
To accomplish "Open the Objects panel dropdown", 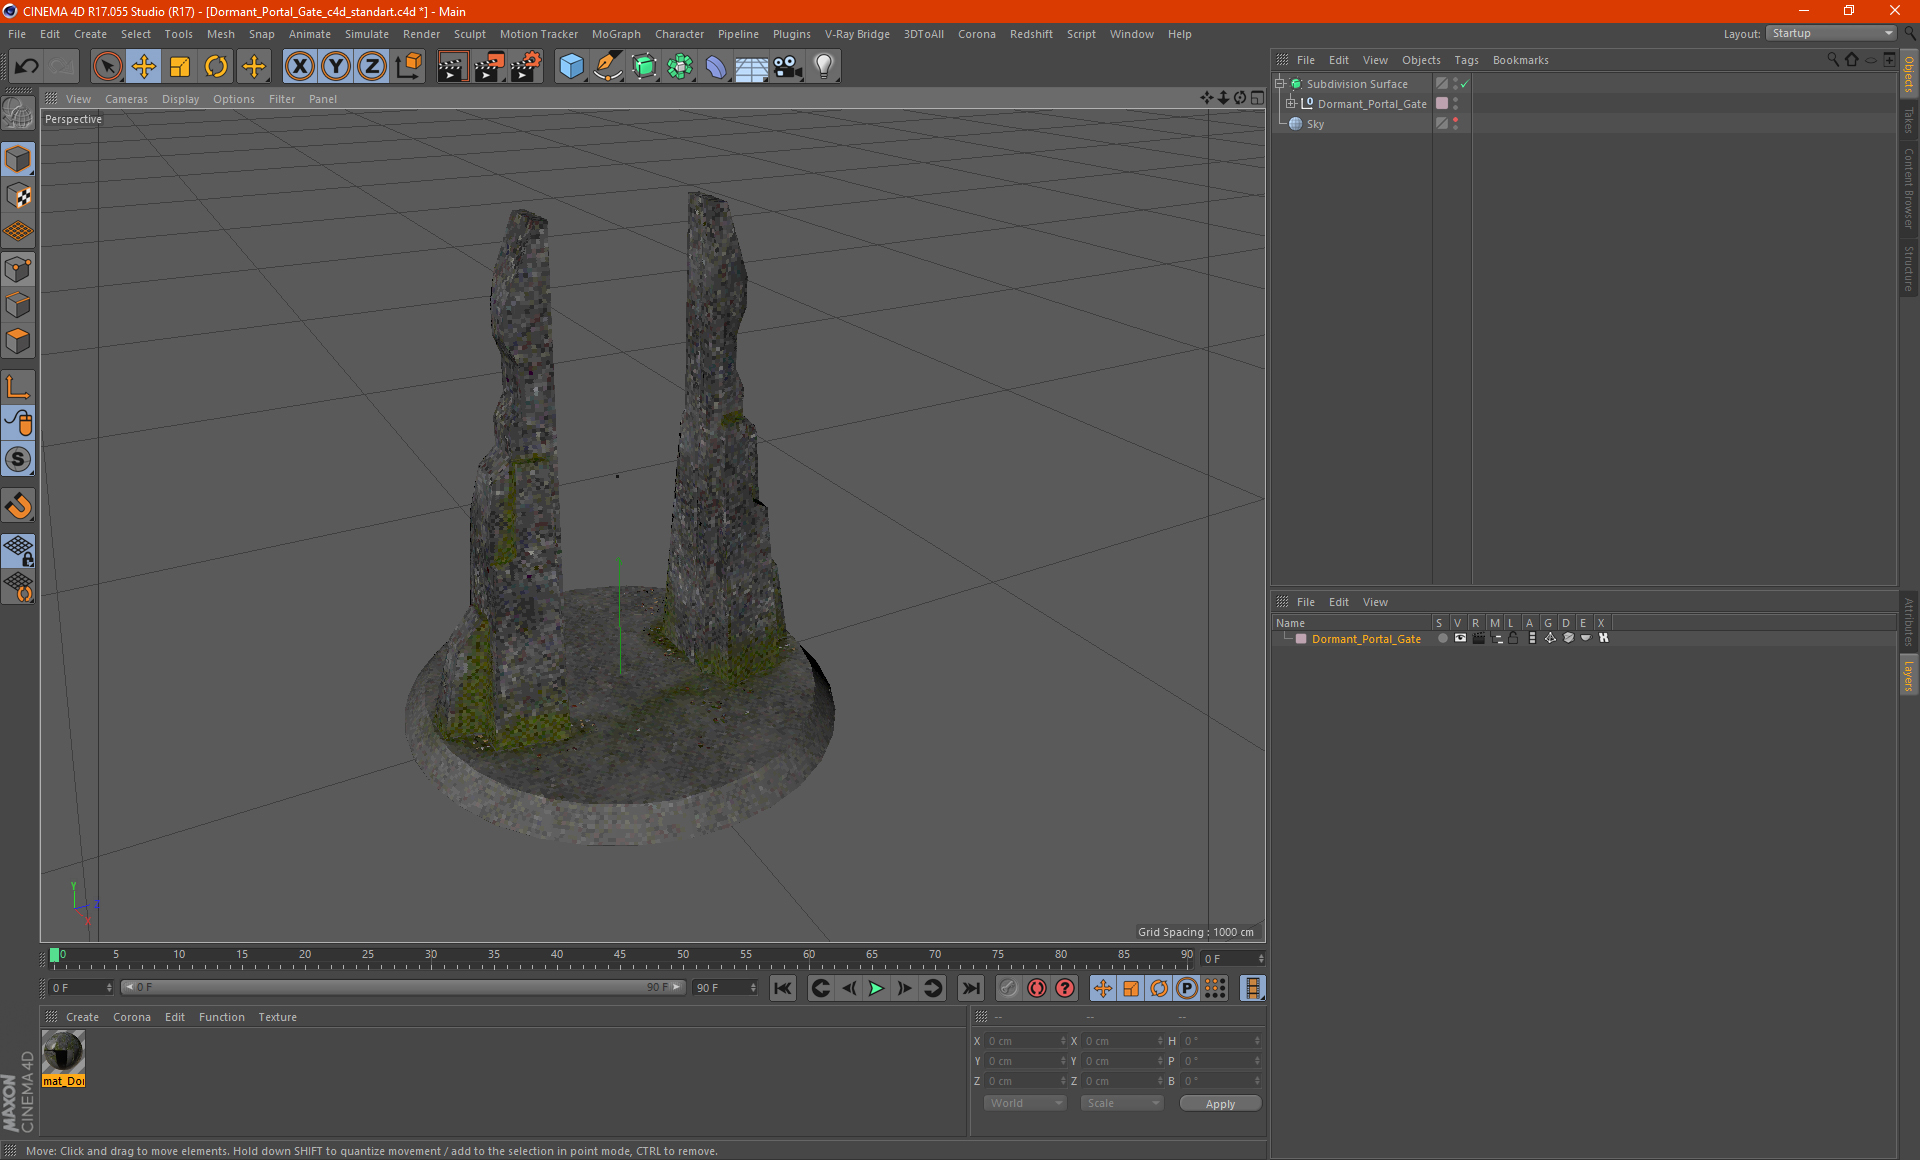I will (x=1422, y=59).
